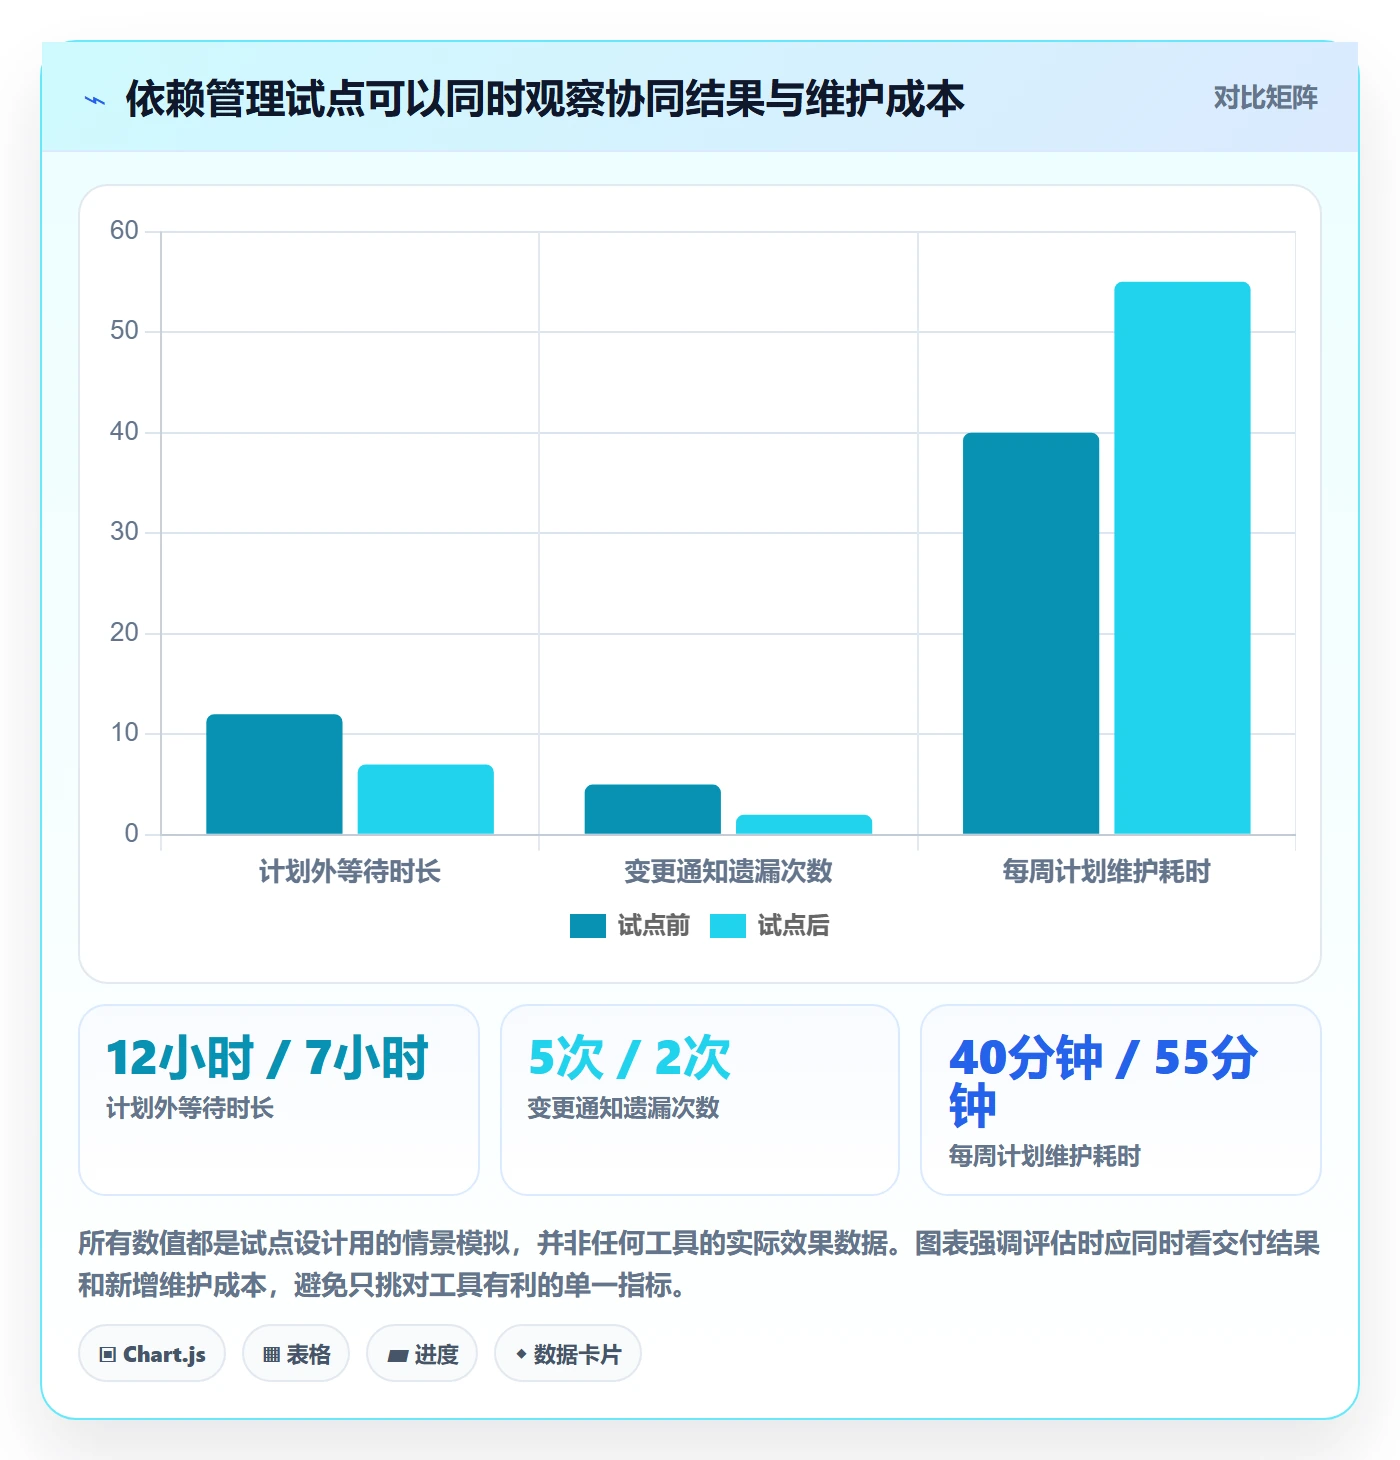Pick the 试点前 bar for 每周计划维护耗时
1400x1460 pixels.
[1031, 633]
